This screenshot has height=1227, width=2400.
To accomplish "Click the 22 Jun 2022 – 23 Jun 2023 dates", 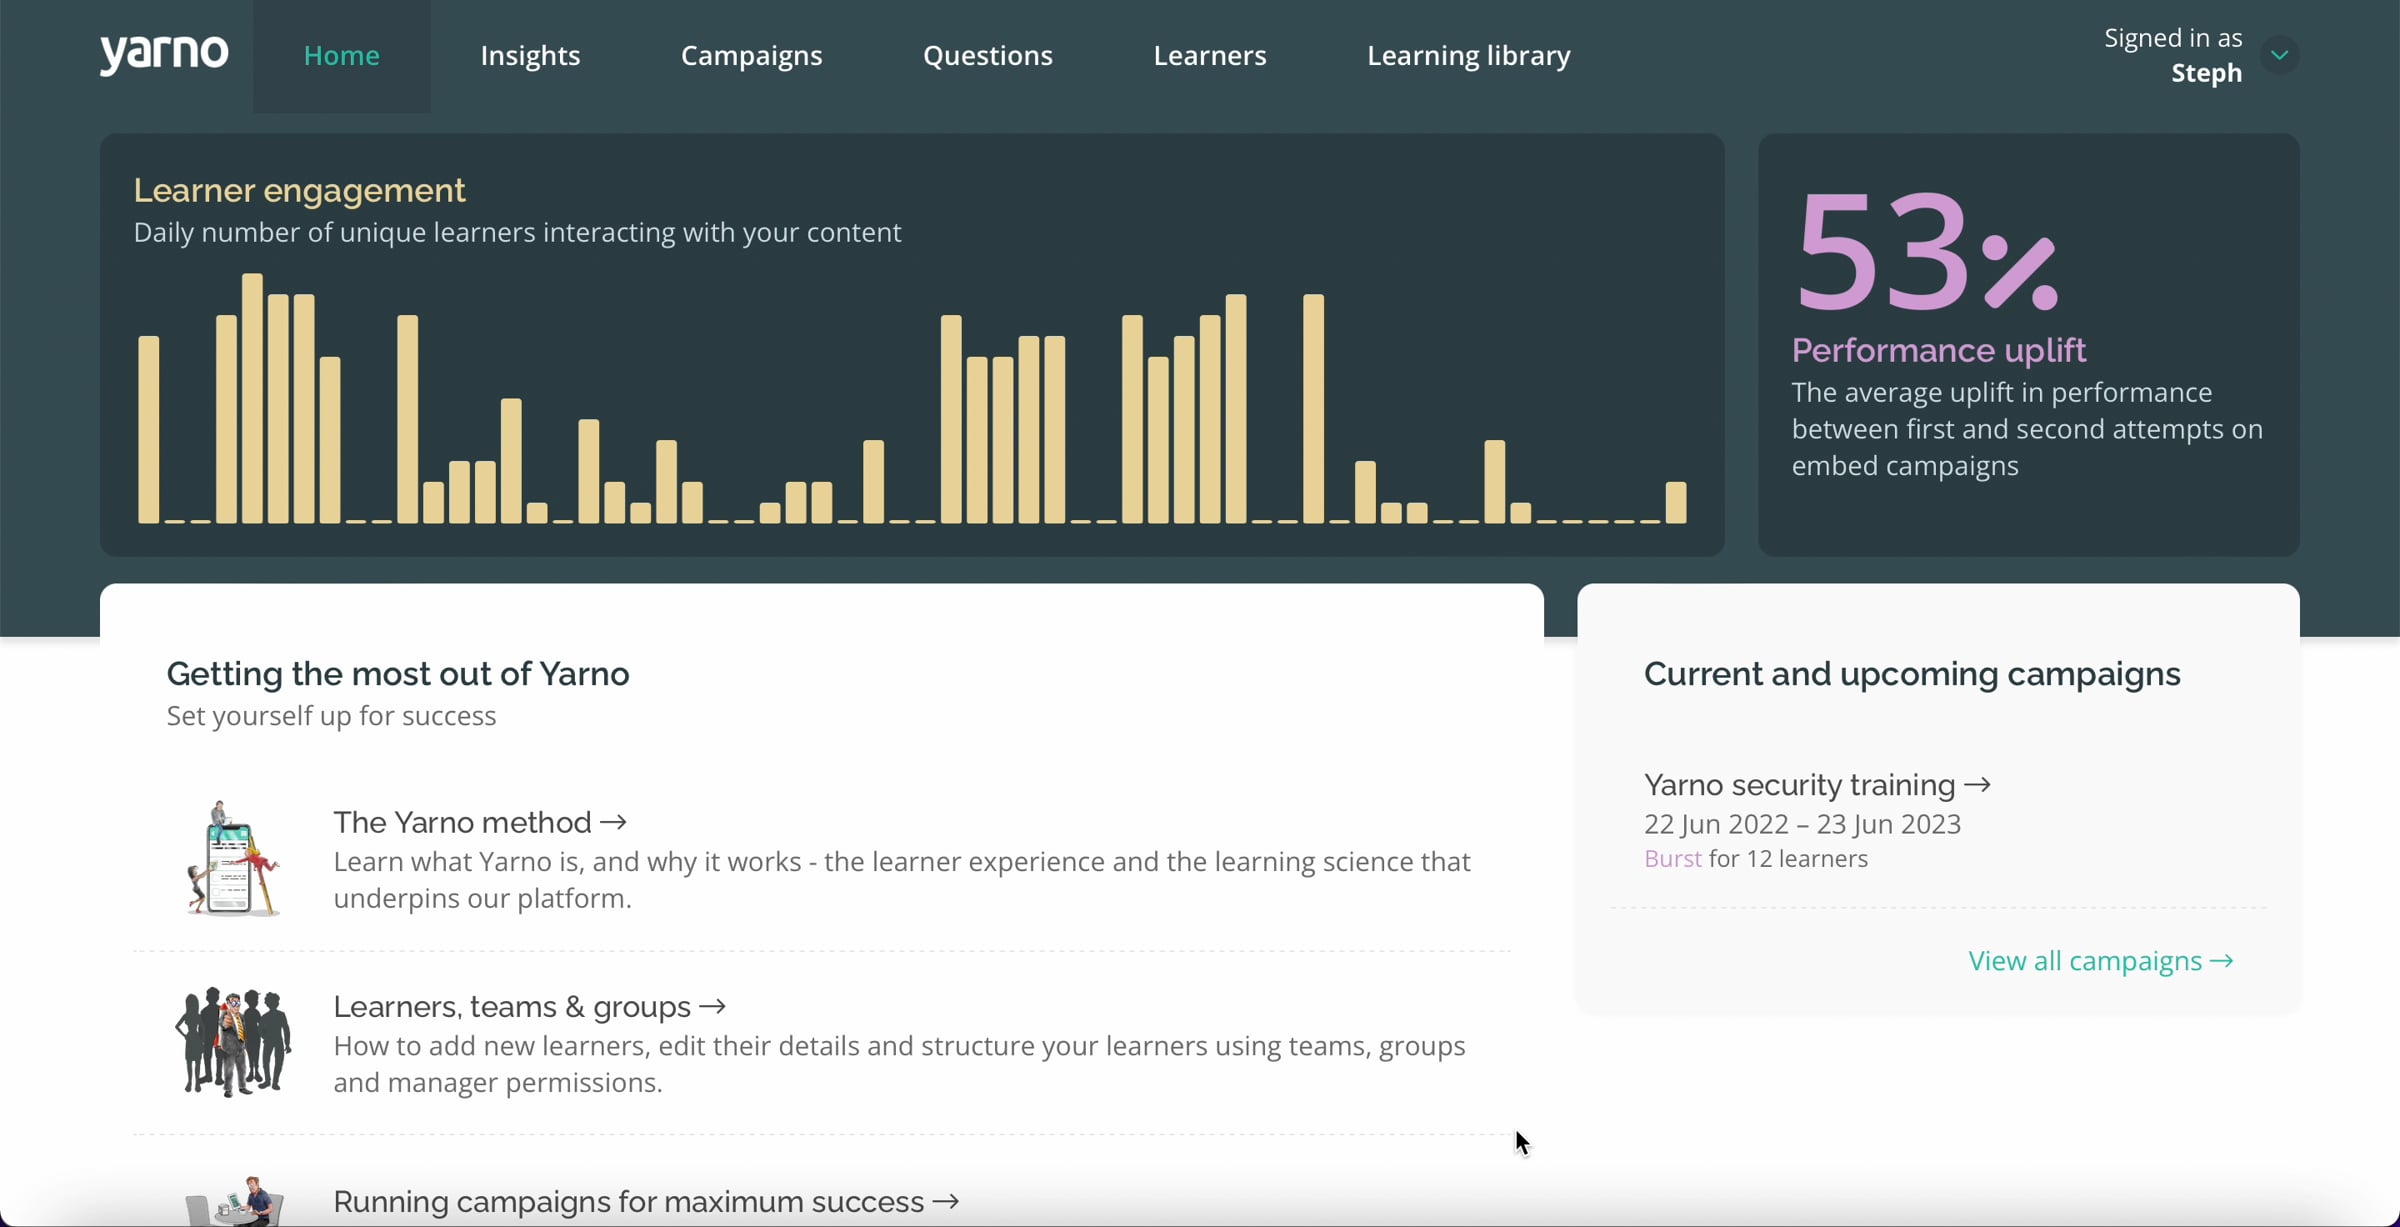I will (x=1803, y=824).
